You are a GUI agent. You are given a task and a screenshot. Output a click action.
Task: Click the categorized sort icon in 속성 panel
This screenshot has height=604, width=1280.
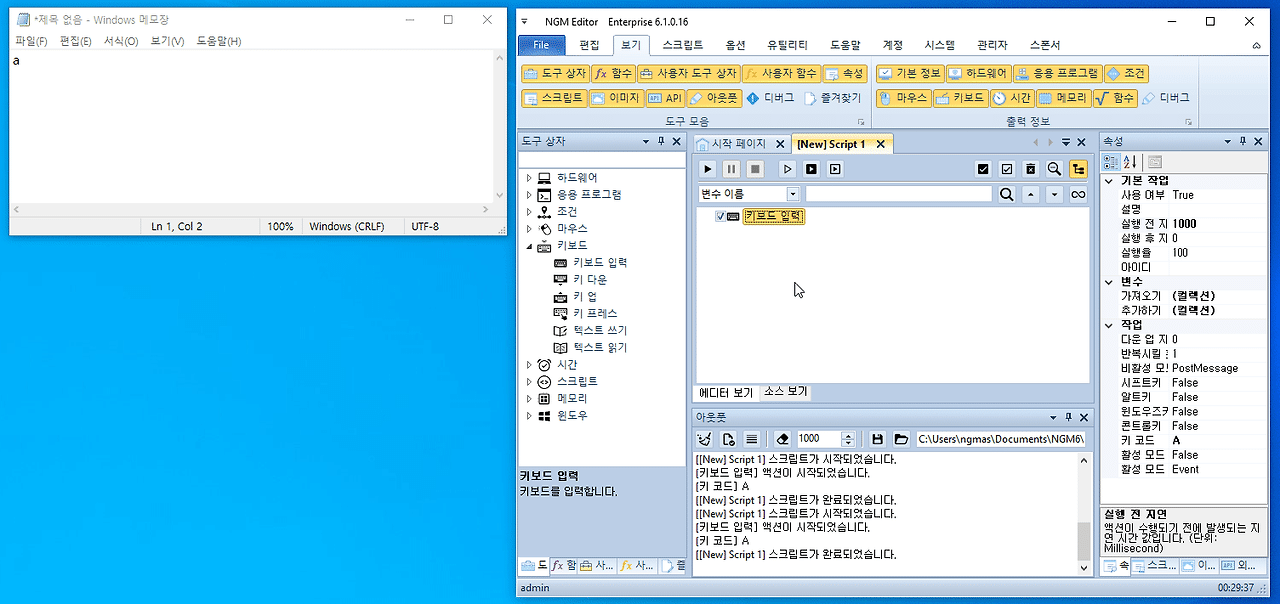tap(1112, 162)
